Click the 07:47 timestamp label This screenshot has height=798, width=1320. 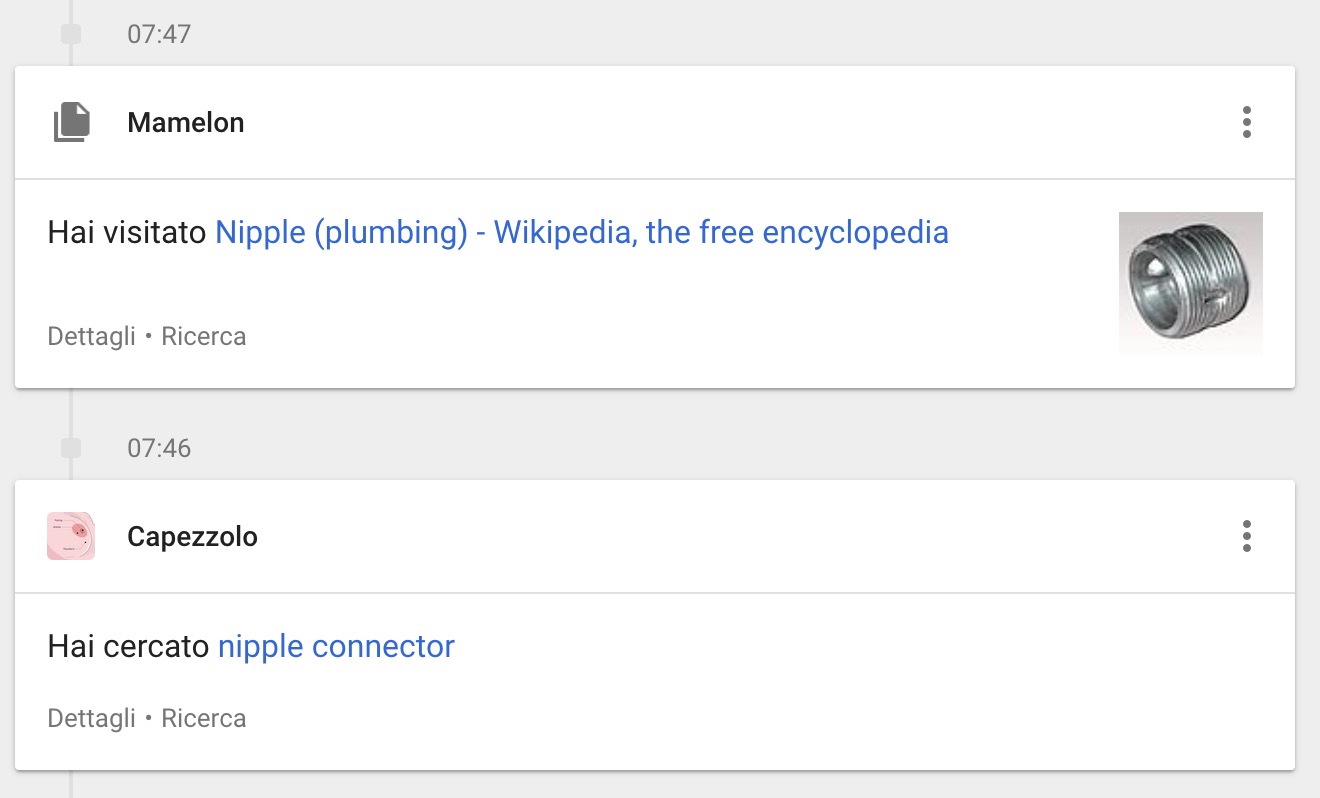point(158,35)
